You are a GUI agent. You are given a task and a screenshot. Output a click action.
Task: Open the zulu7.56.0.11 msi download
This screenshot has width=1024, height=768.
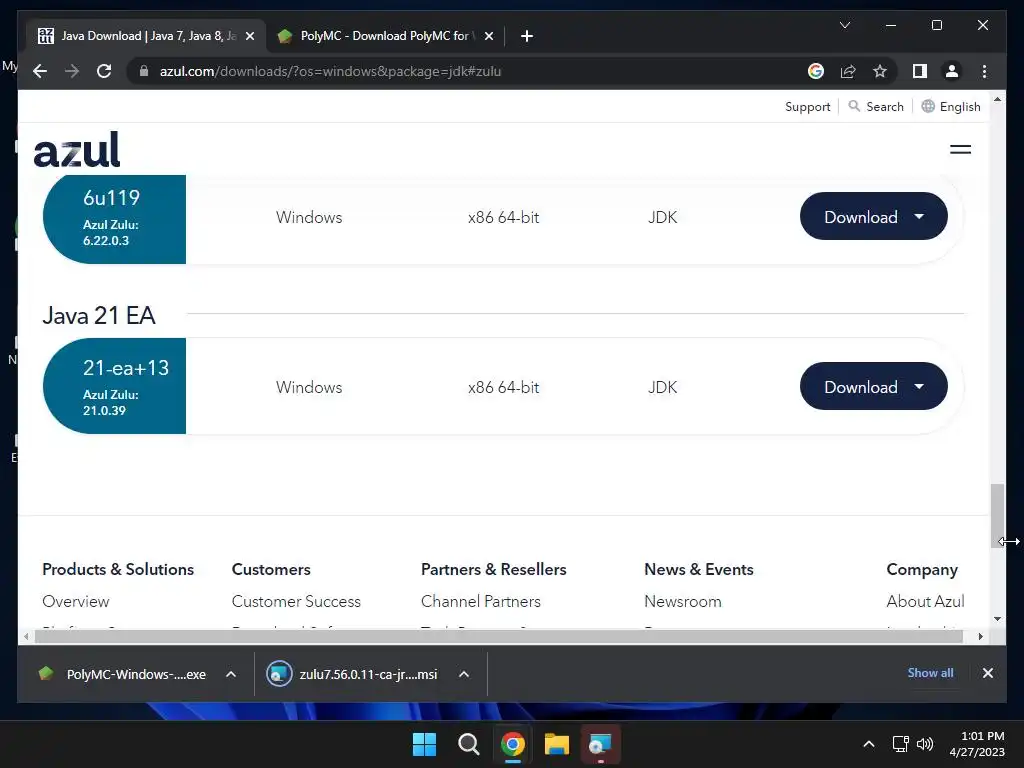(353, 674)
